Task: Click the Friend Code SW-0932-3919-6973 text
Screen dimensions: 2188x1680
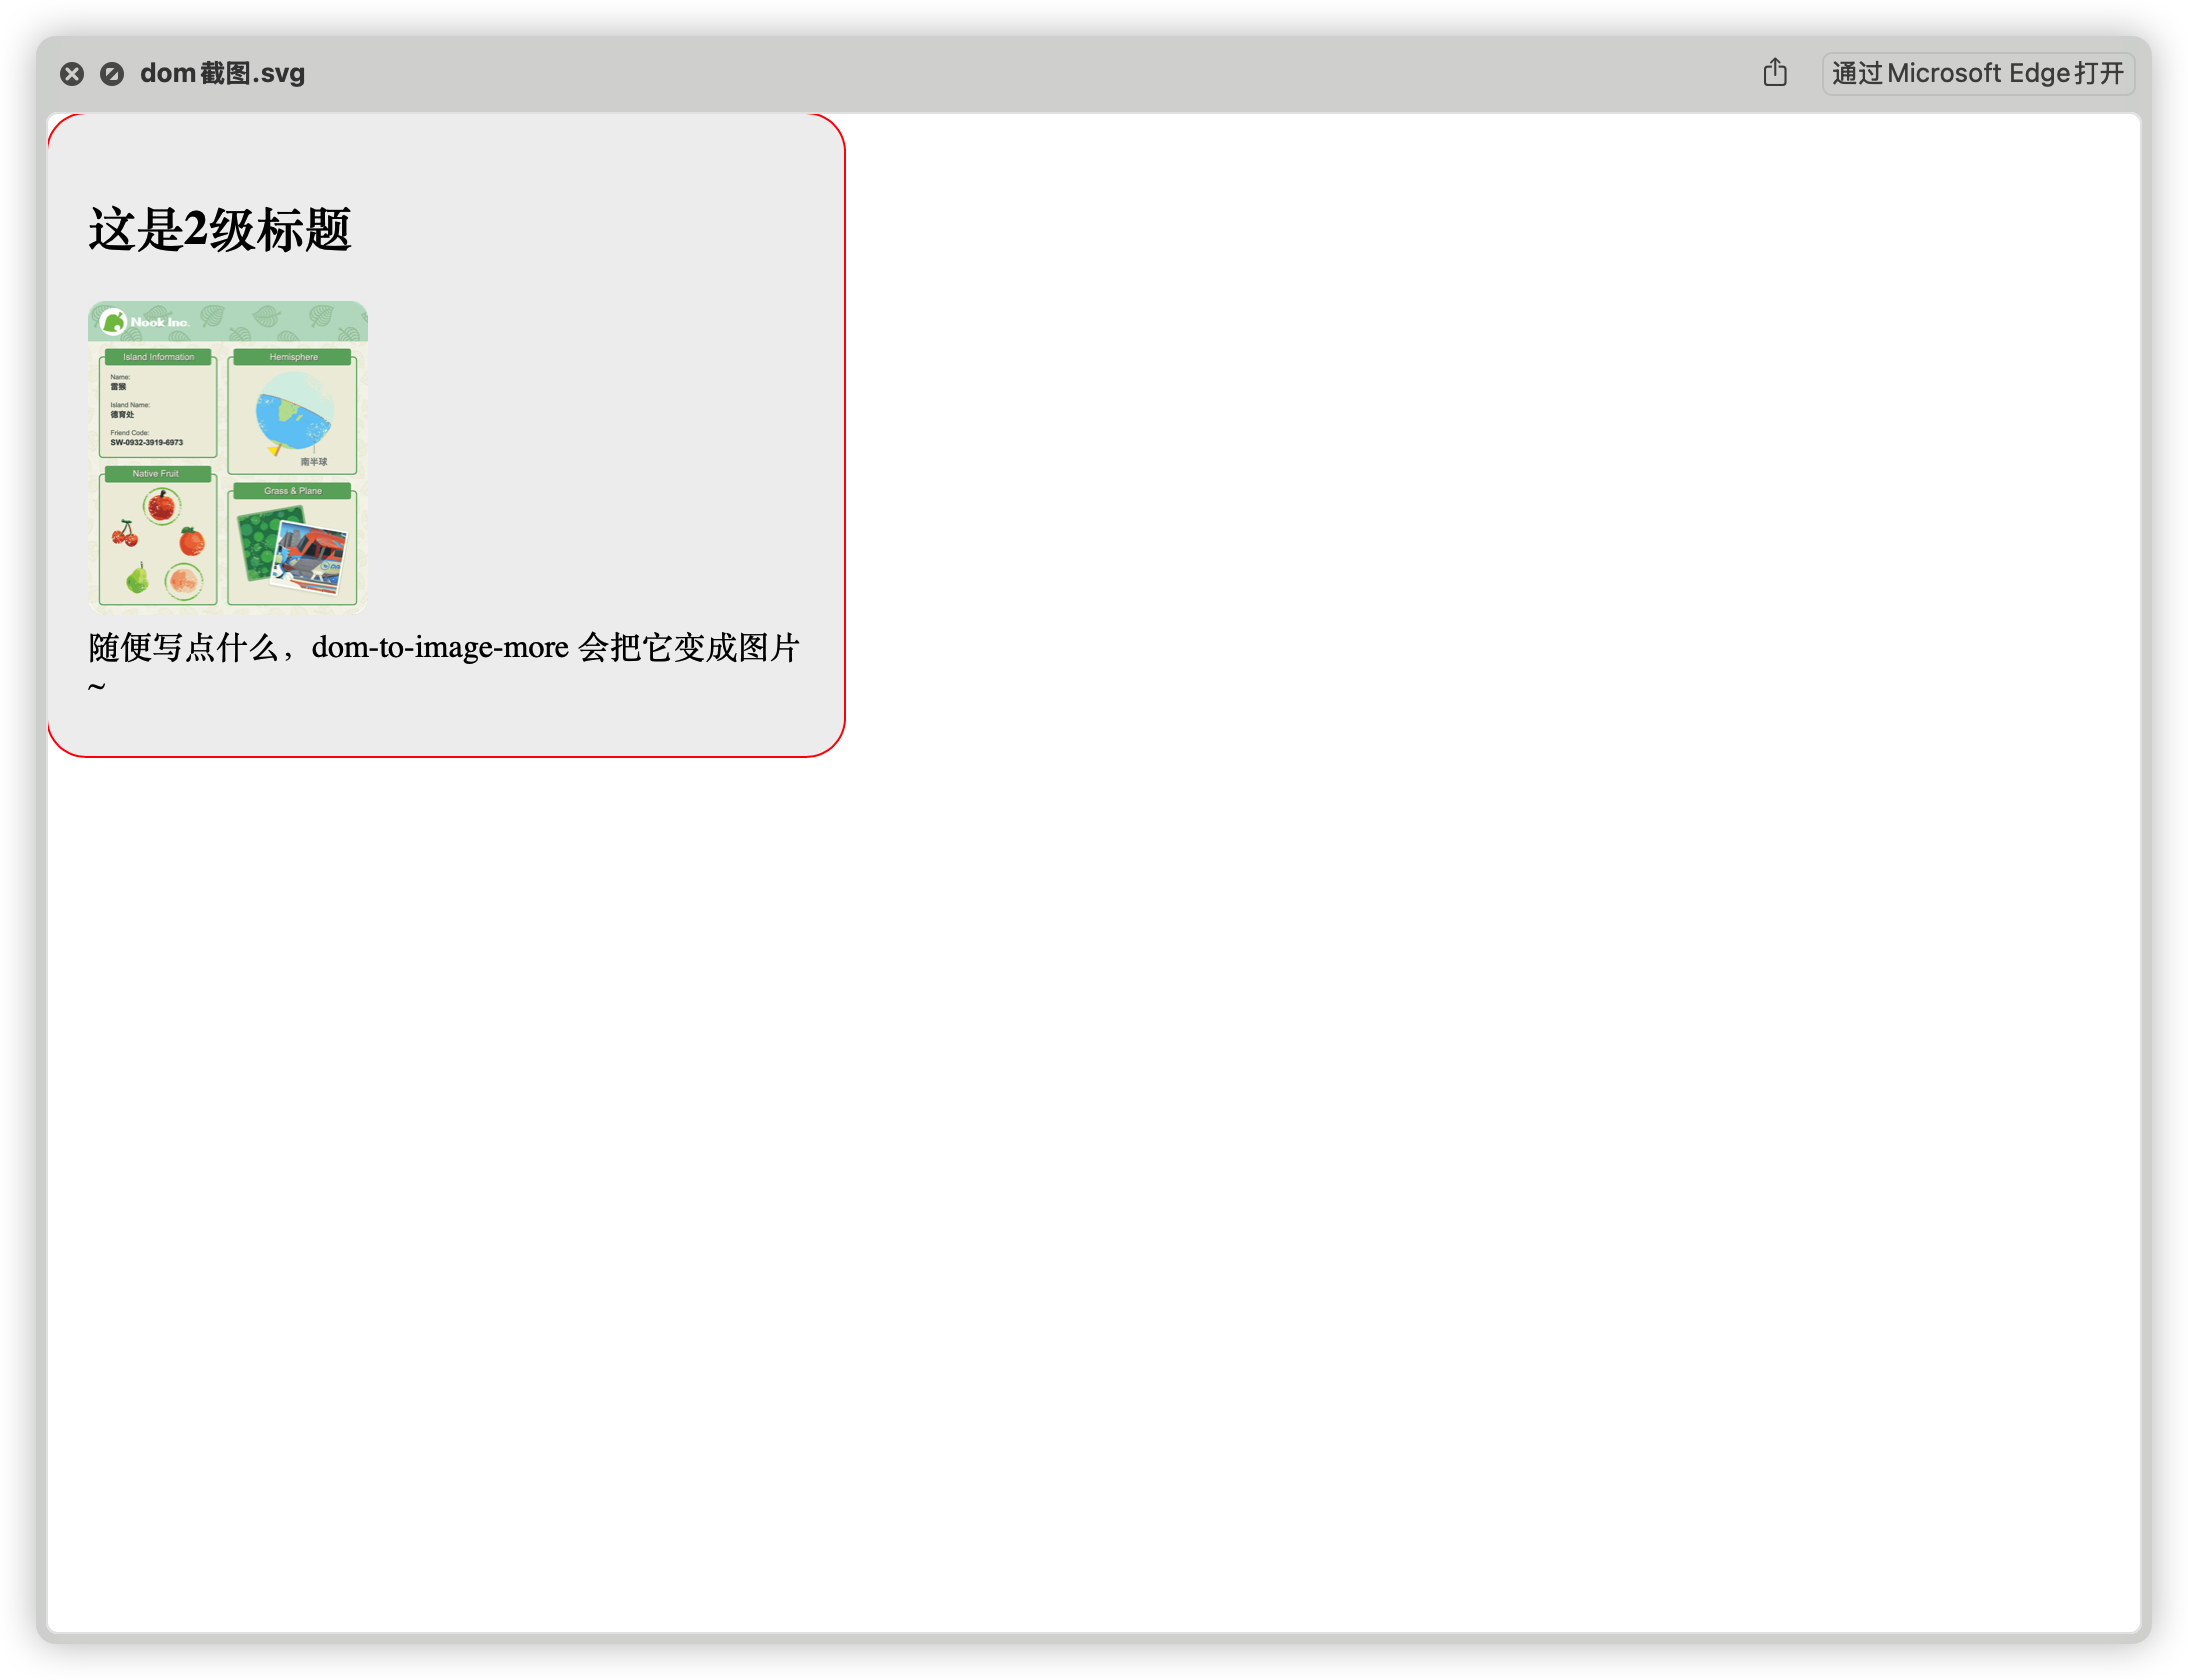Action: point(147,442)
